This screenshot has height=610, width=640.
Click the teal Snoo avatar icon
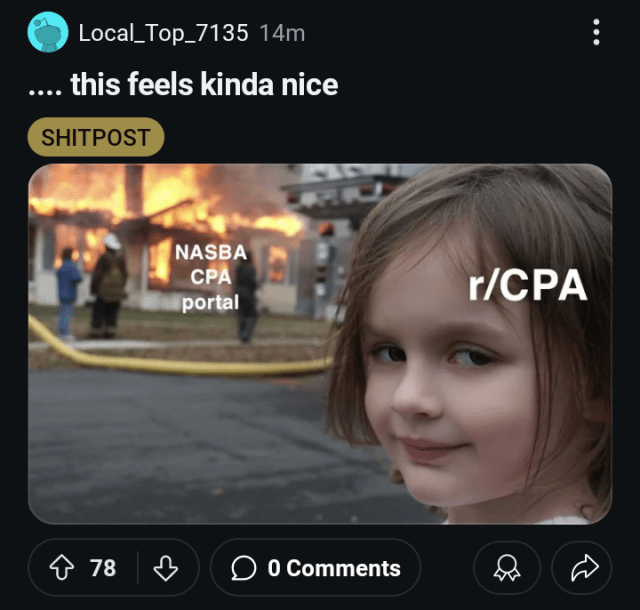pyautogui.click(x=48, y=32)
